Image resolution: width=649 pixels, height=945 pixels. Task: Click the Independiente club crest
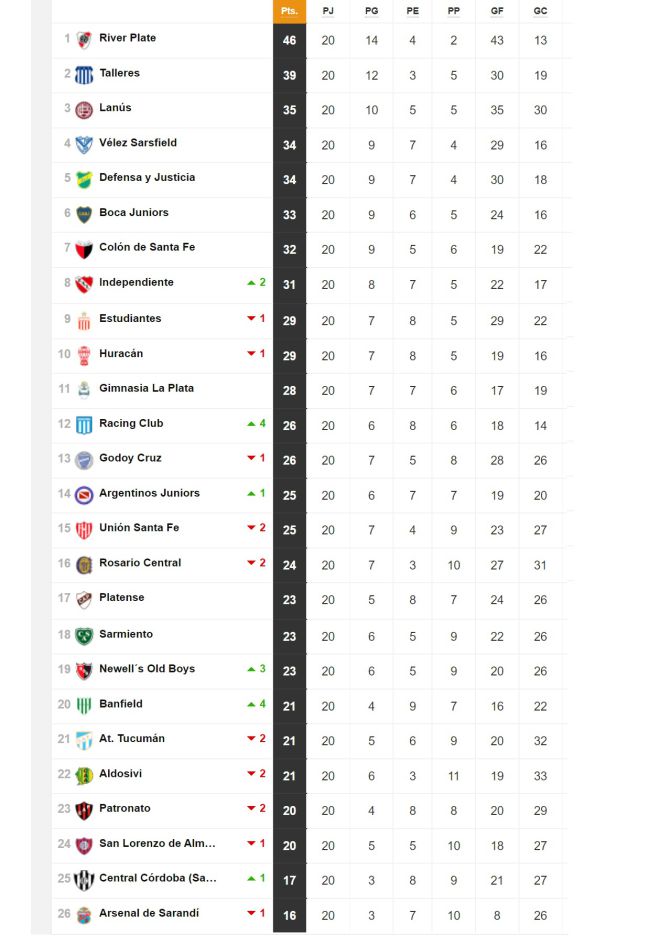[x=84, y=284]
